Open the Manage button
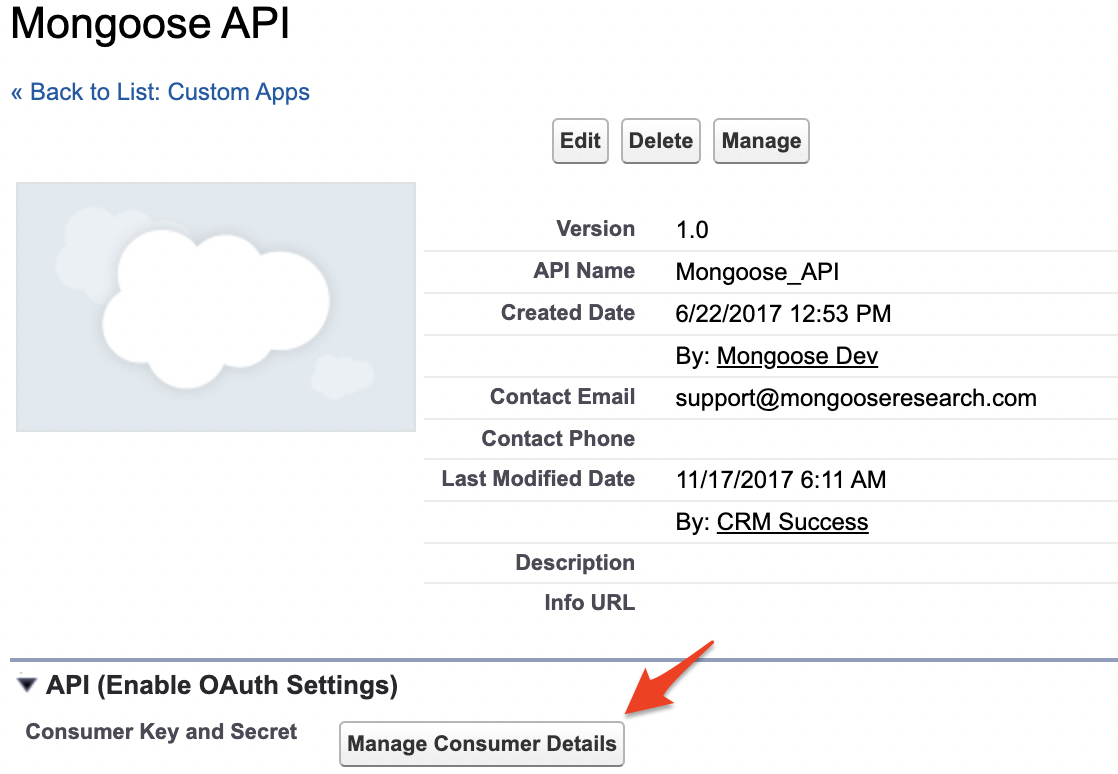This screenshot has width=1118, height=774. click(x=761, y=141)
